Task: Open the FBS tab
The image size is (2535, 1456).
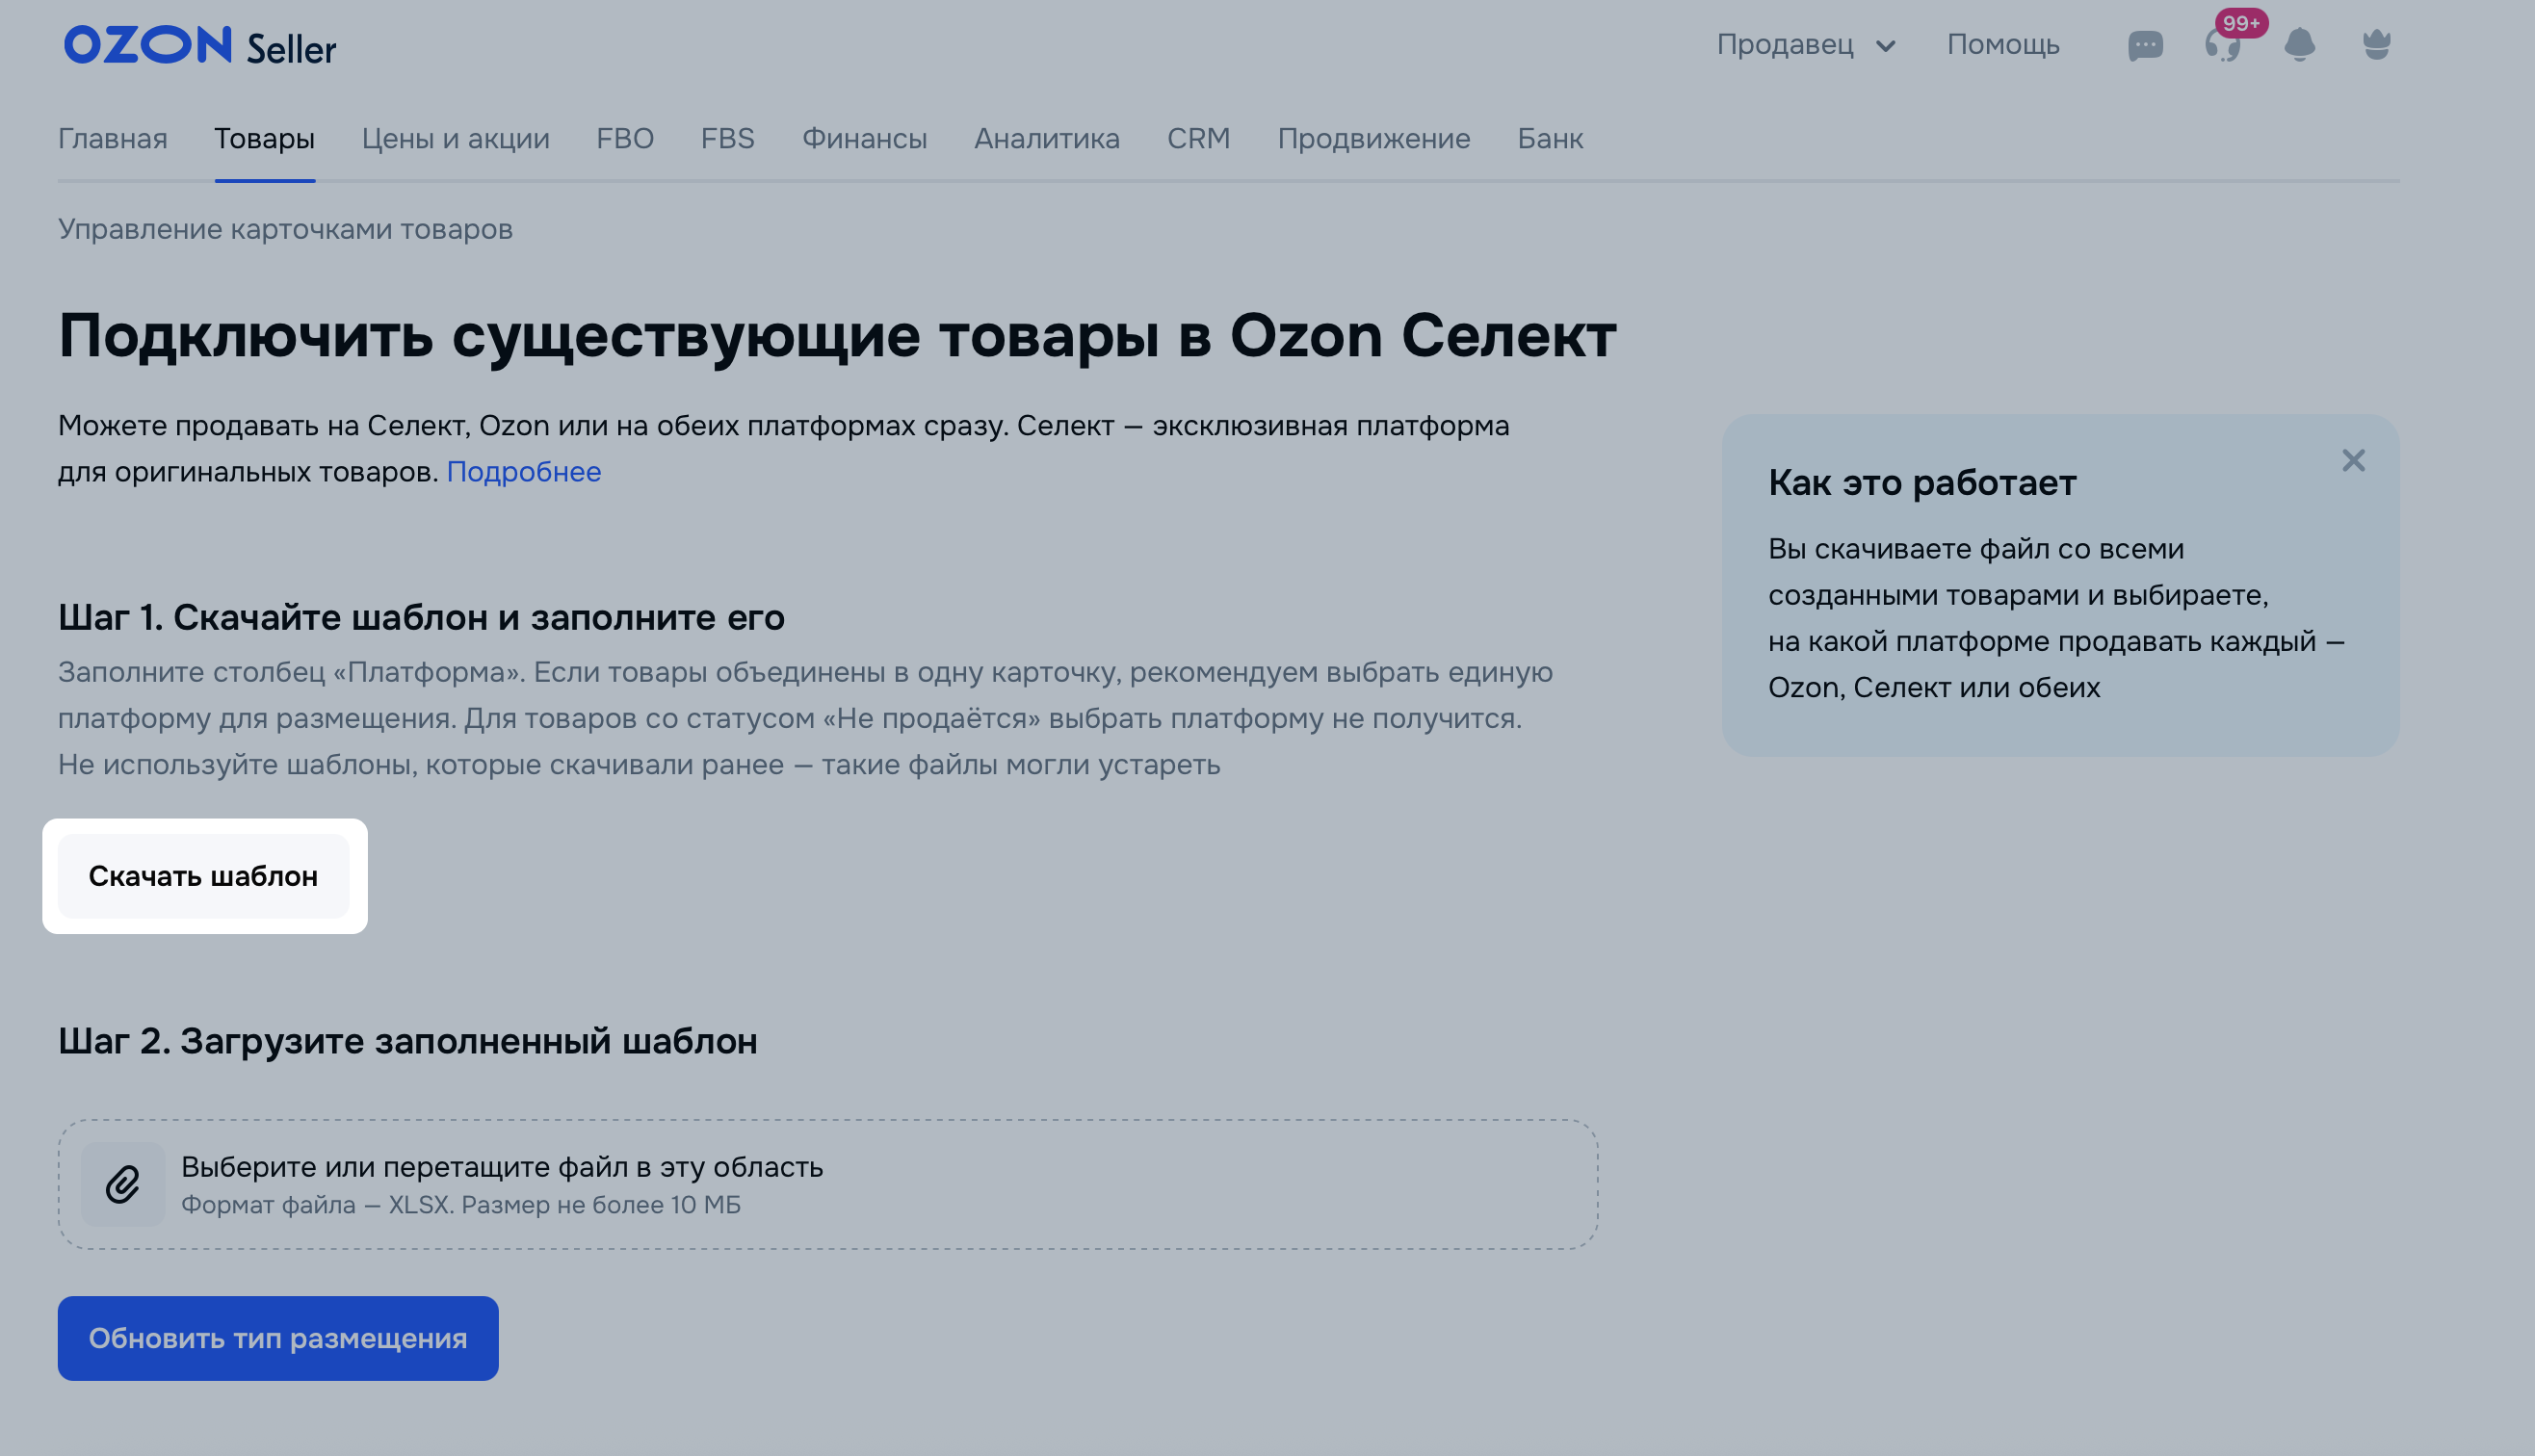Action: click(x=727, y=138)
